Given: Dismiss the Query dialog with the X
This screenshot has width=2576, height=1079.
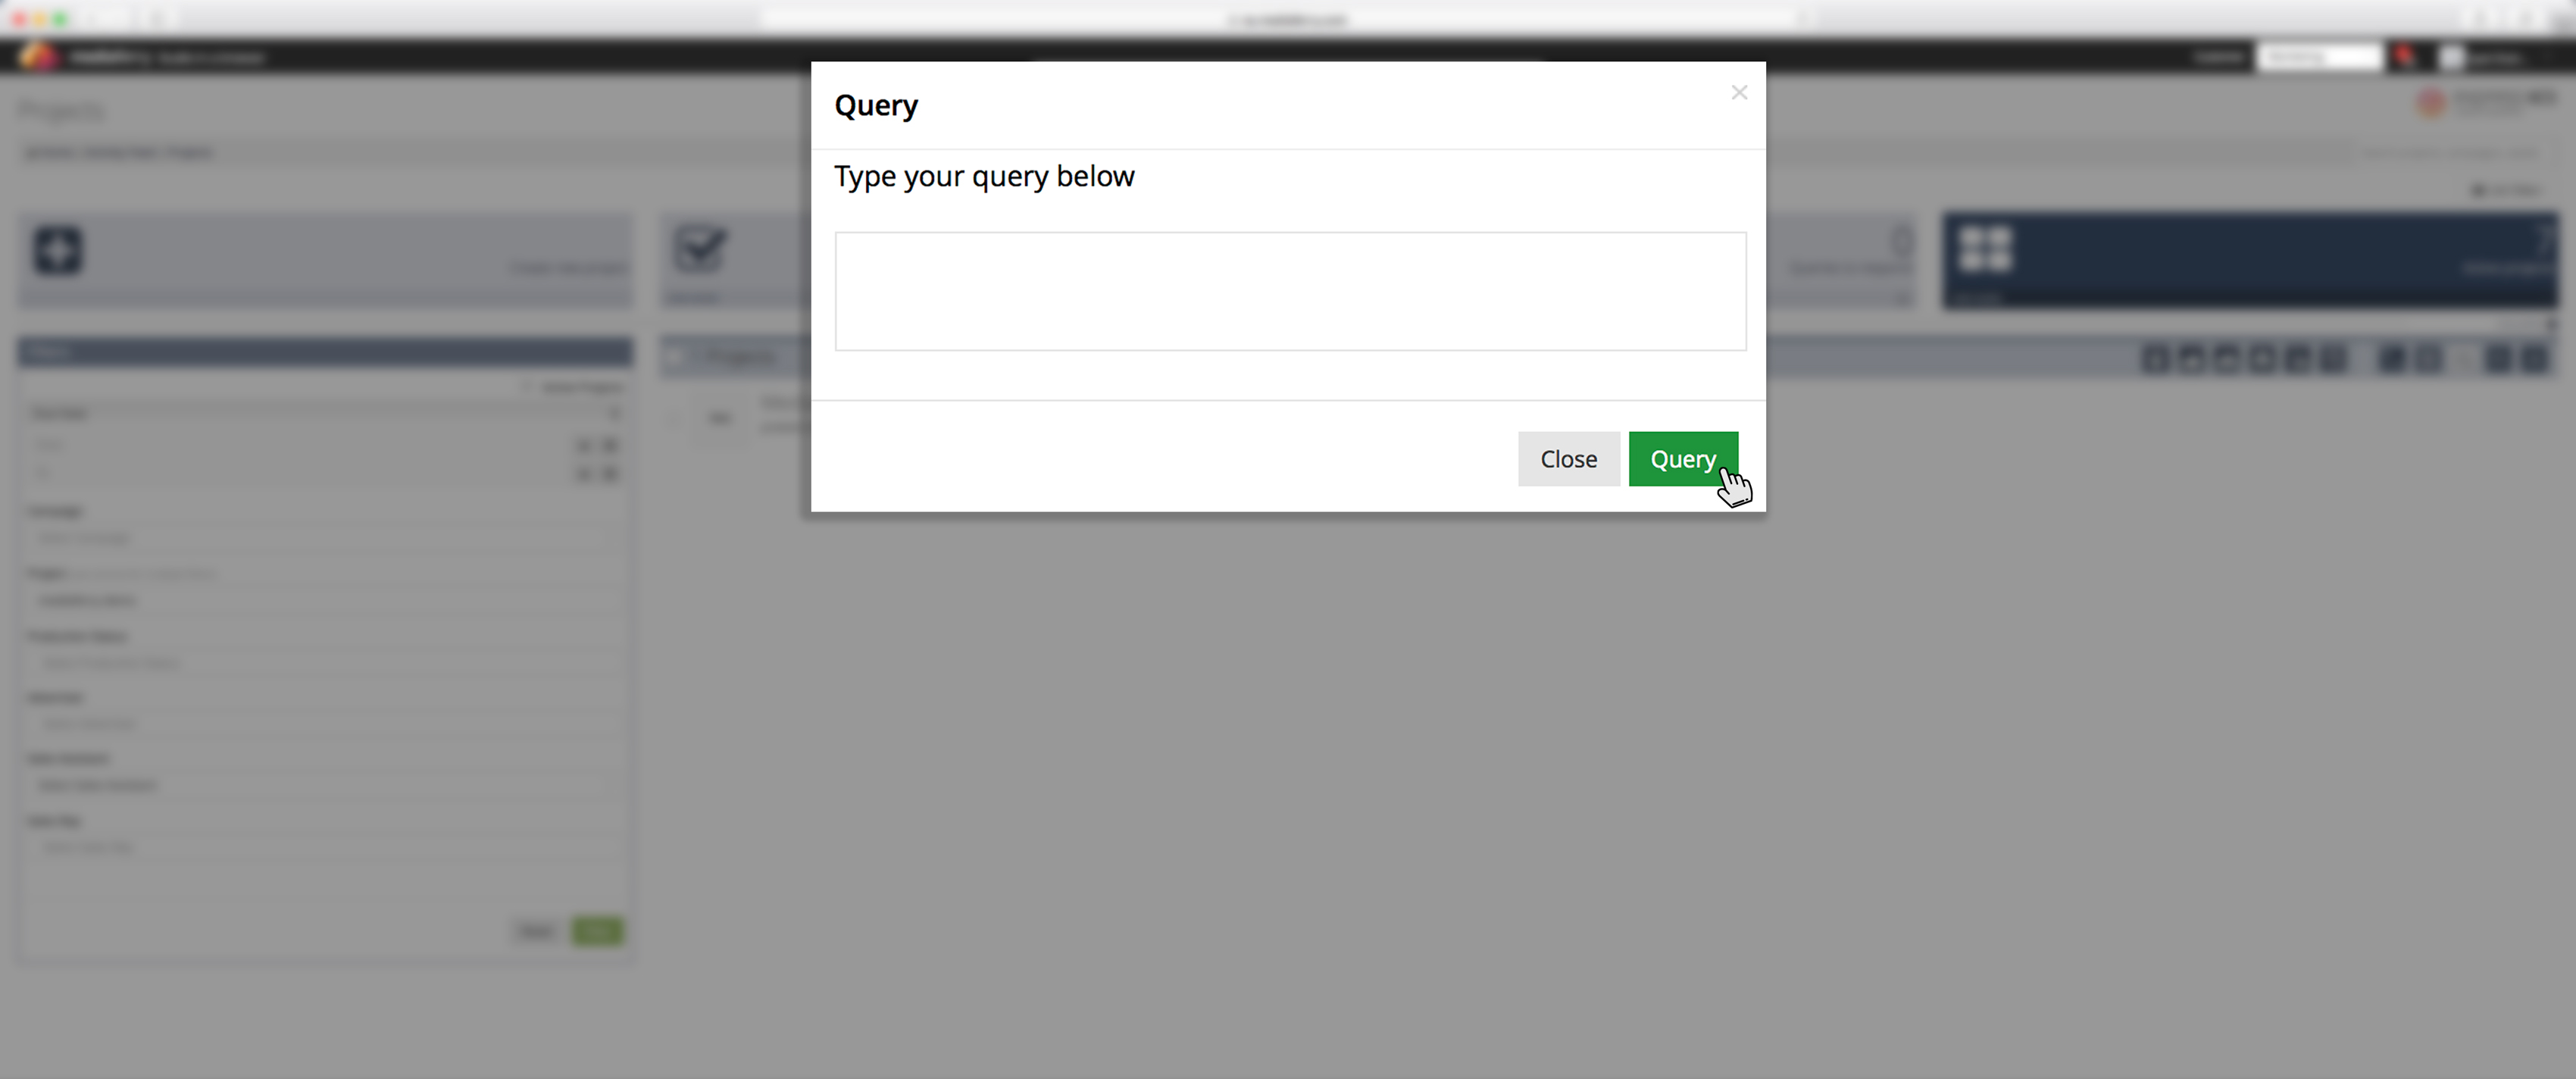Looking at the screenshot, I should point(1739,92).
